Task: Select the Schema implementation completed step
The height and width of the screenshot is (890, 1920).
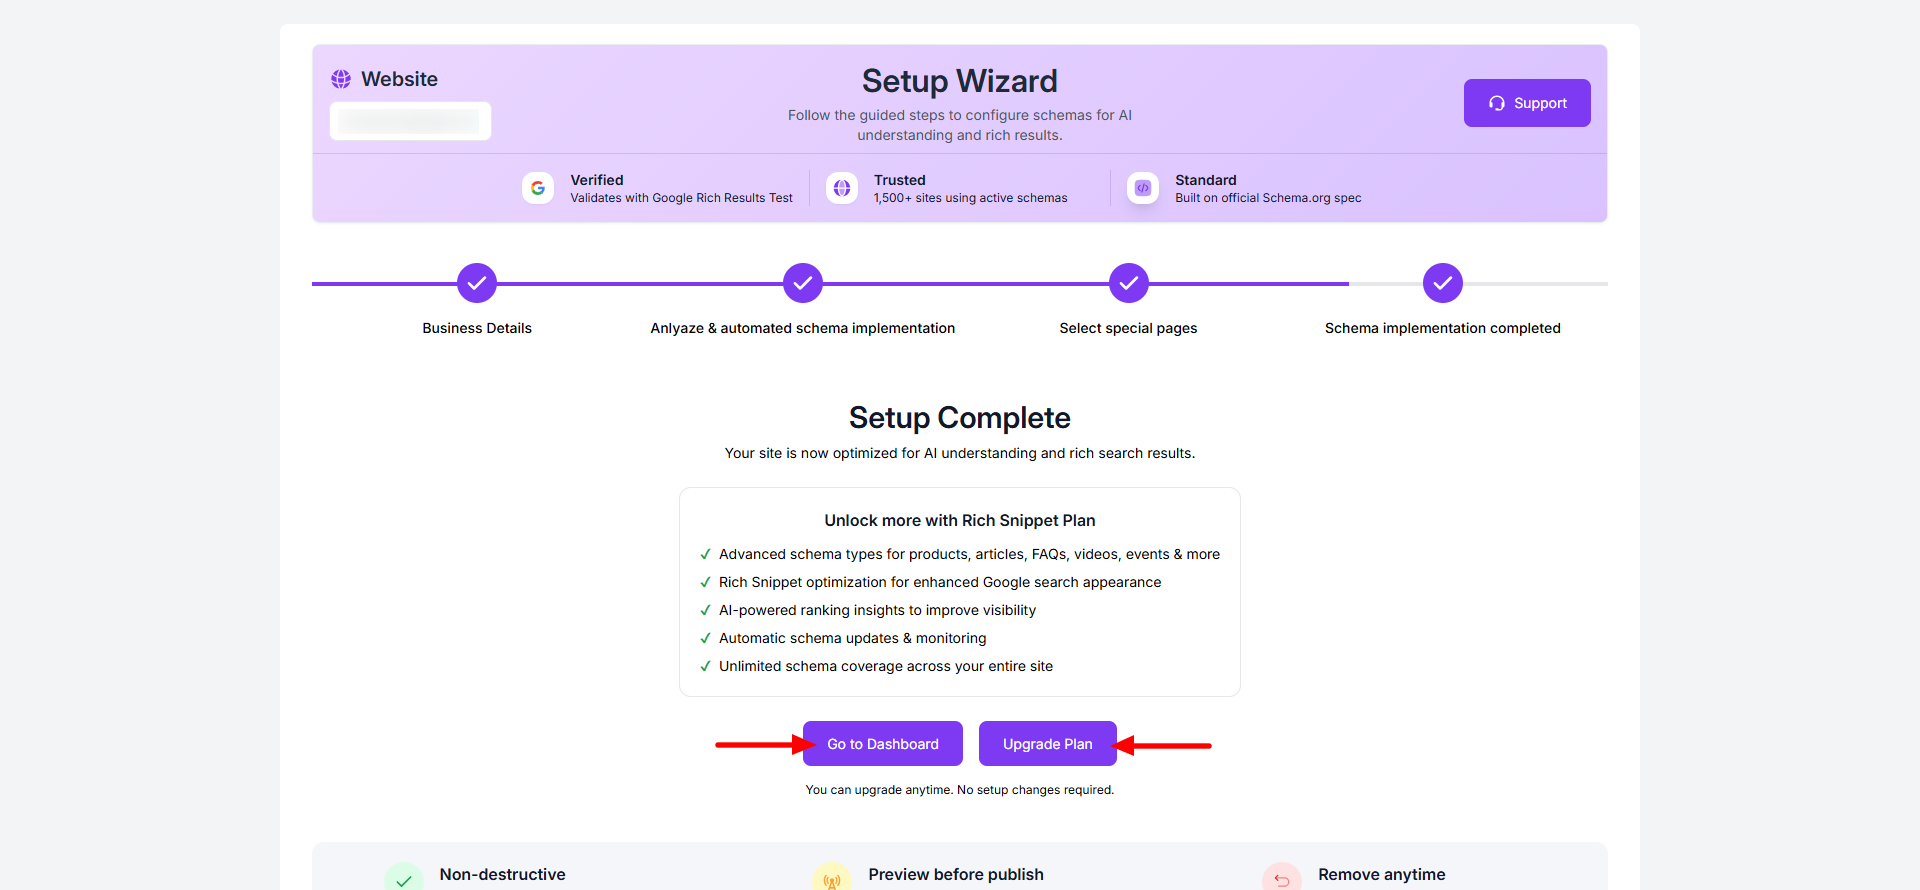Action: click(1443, 284)
